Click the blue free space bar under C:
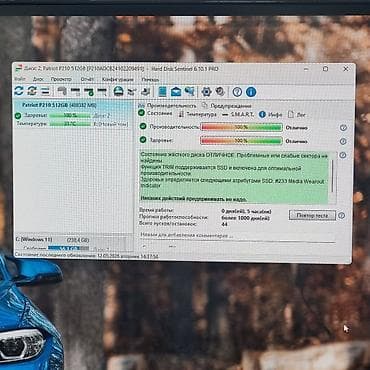The image size is (370, 370). point(68,248)
